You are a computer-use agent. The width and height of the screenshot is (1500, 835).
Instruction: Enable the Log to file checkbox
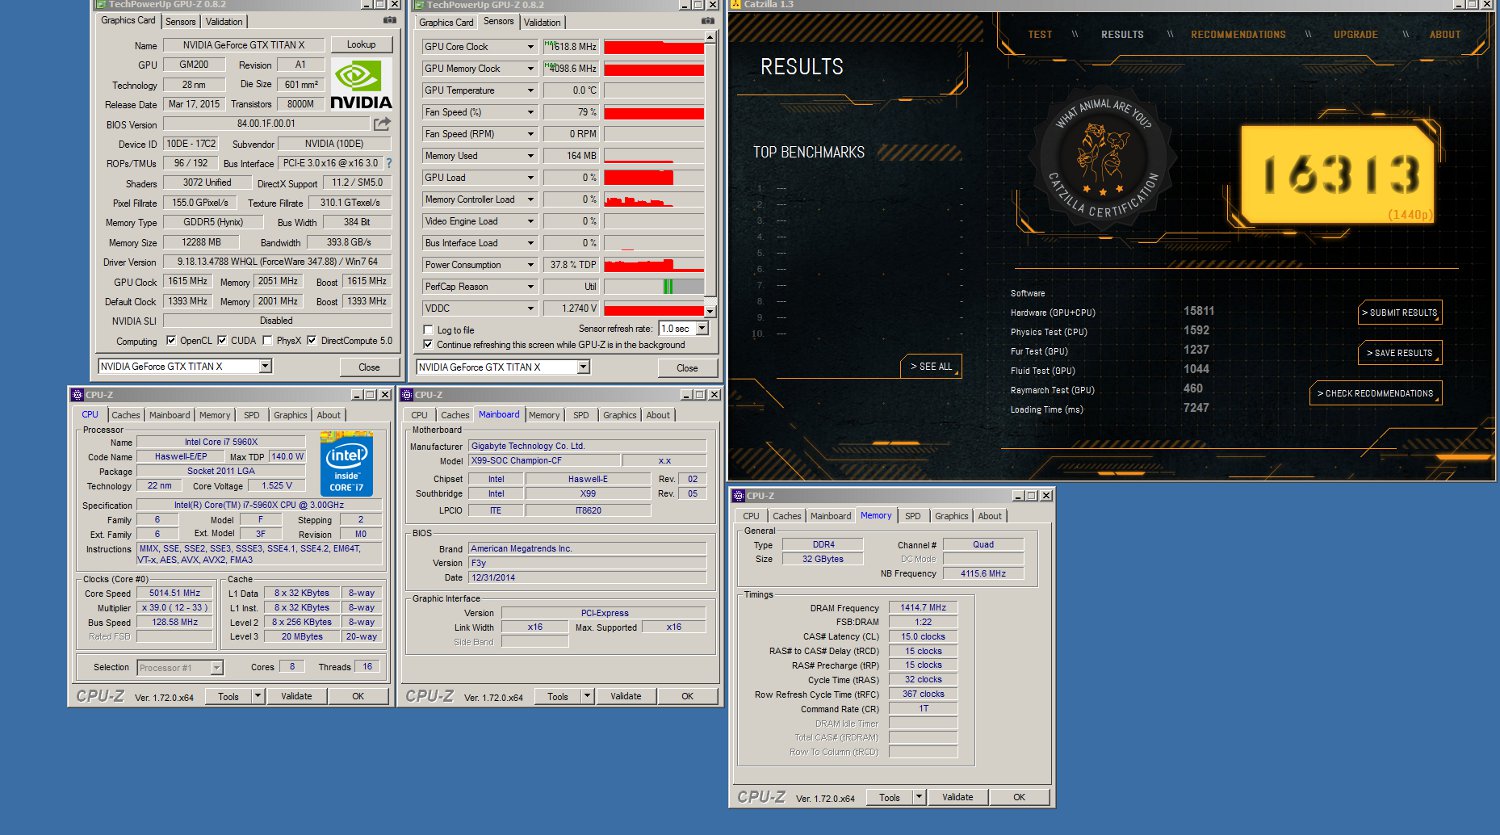(428, 330)
